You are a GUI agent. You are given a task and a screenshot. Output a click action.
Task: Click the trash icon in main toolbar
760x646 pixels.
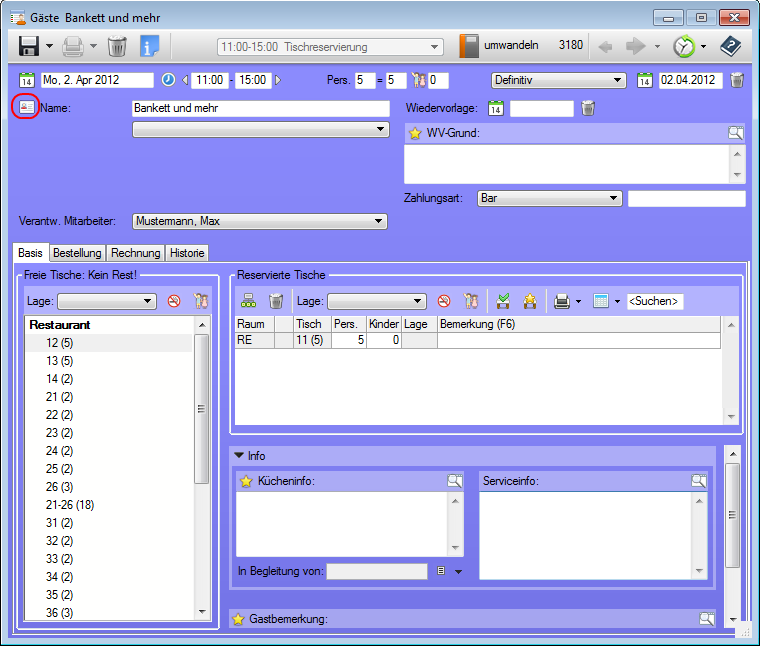pyautogui.click(x=117, y=46)
